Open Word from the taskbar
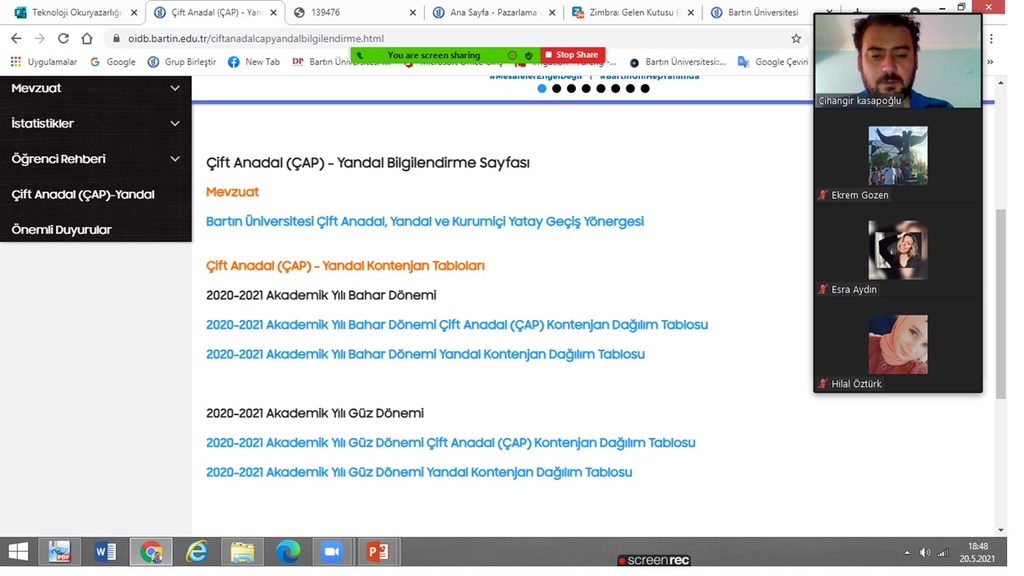Viewport: 1024px width, 576px height. [105, 551]
